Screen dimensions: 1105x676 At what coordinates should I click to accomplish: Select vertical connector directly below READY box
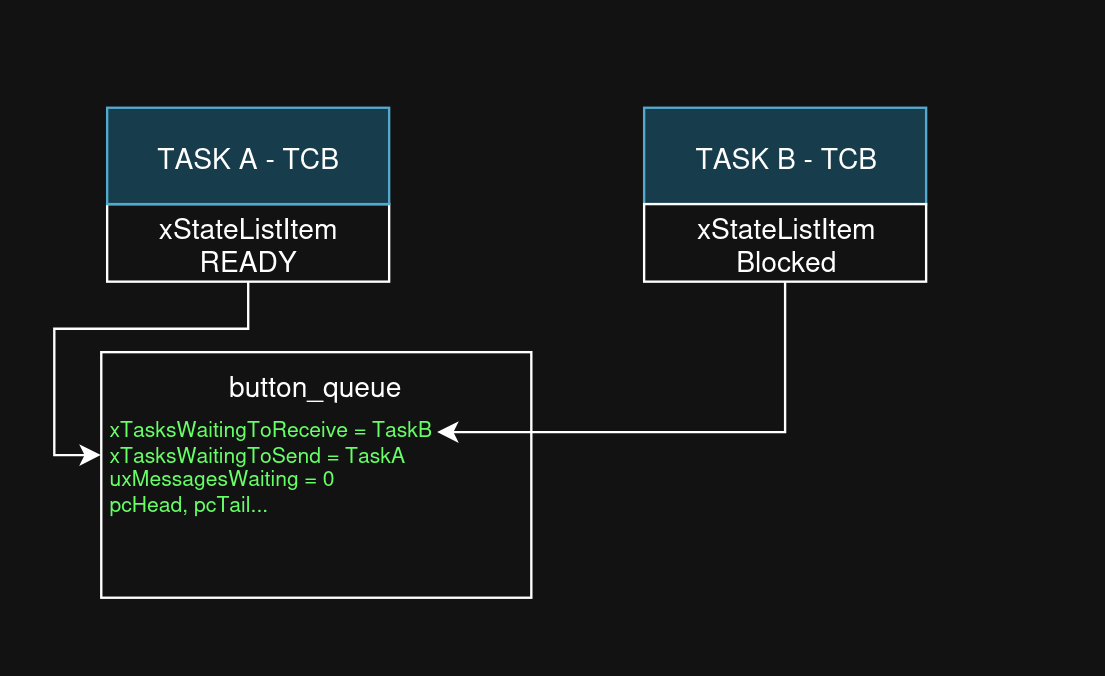pyautogui.click(x=248, y=303)
